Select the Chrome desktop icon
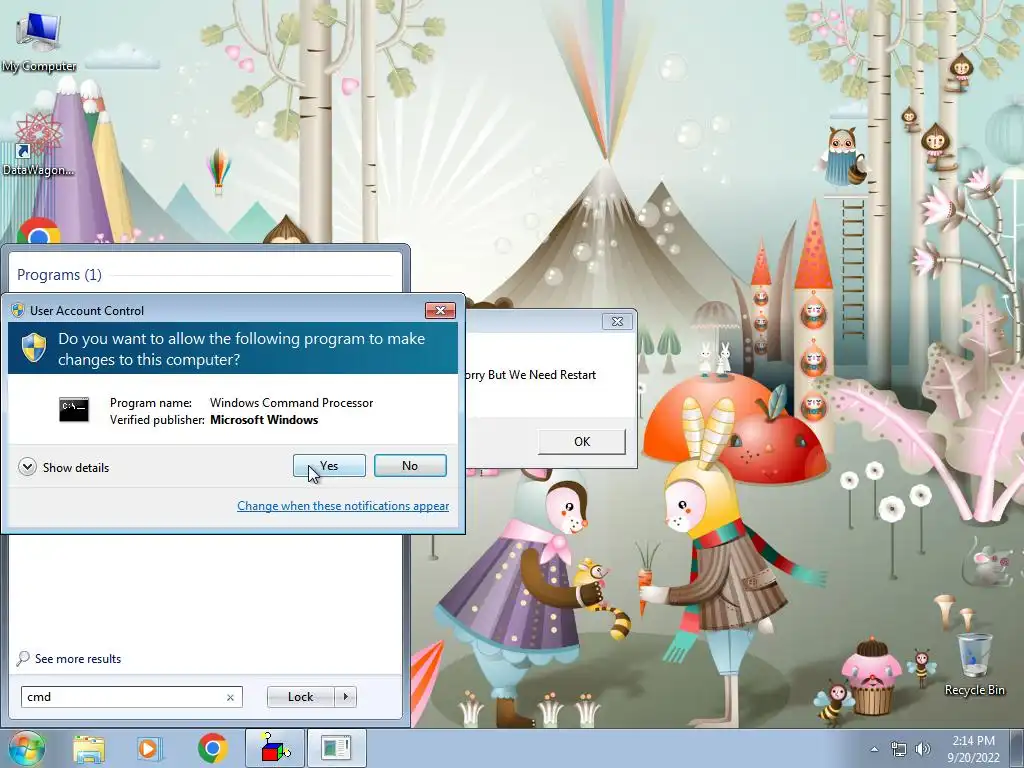 coord(39,231)
